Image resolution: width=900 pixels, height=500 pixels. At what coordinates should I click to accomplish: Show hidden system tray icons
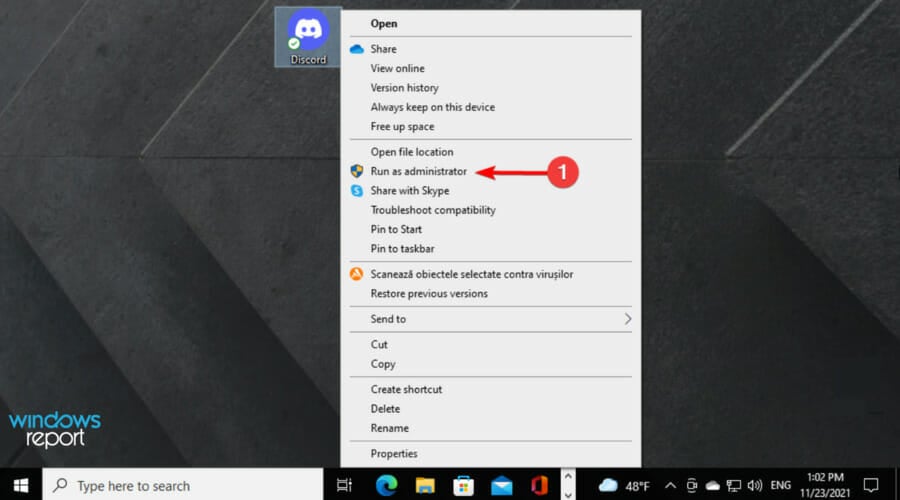670,486
